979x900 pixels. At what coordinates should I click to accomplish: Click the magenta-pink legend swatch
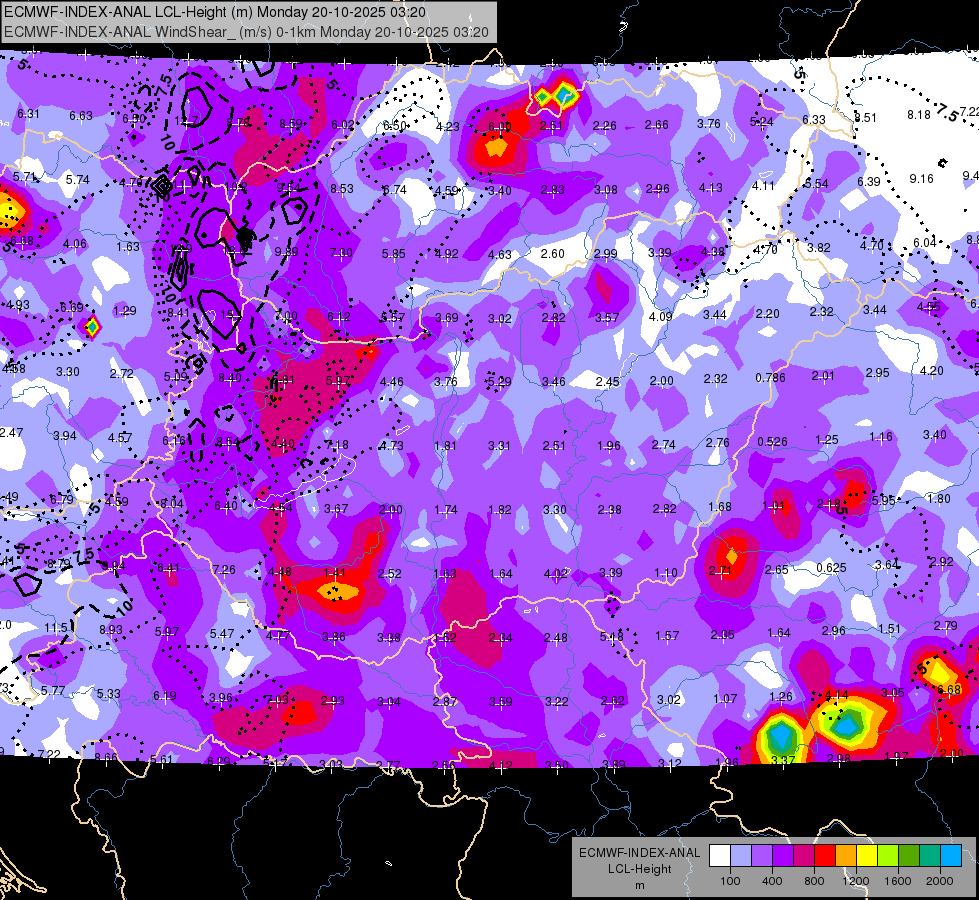pos(804,856)
